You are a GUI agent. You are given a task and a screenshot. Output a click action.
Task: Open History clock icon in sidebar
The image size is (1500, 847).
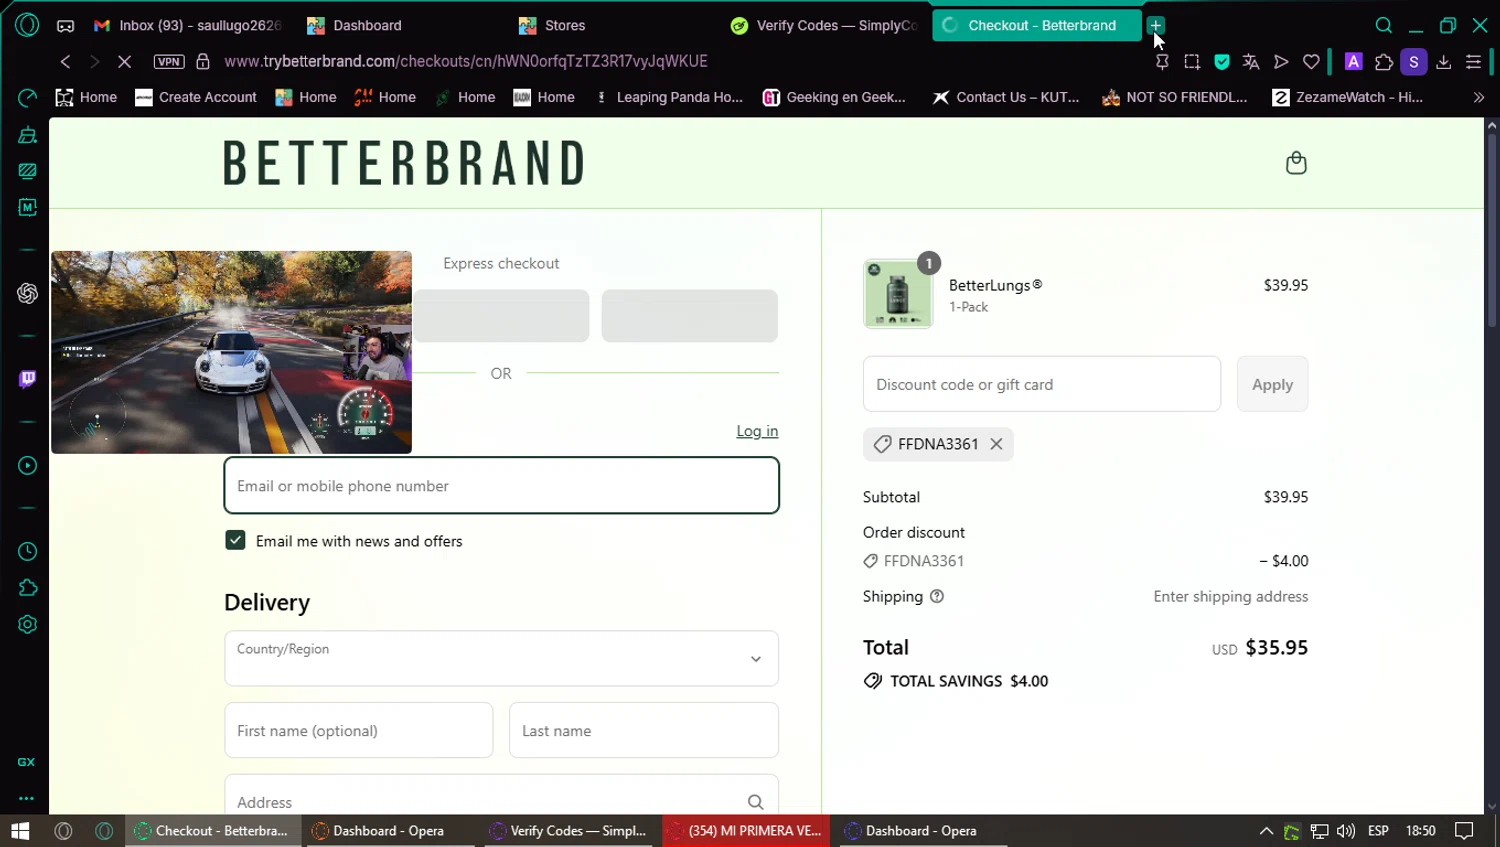pos(27,552)
